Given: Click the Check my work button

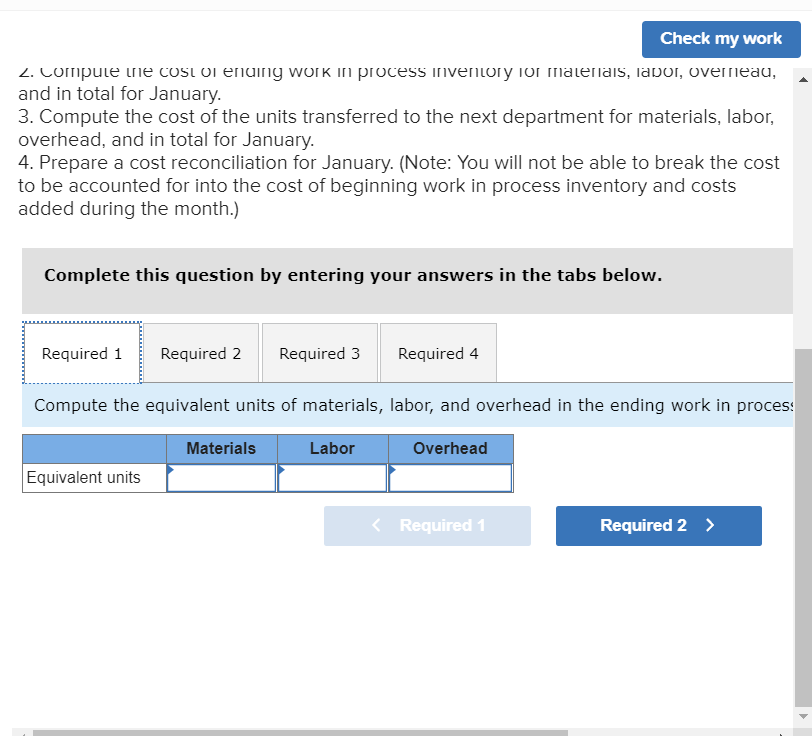Looking at the screenshot, I should (721, 39).
